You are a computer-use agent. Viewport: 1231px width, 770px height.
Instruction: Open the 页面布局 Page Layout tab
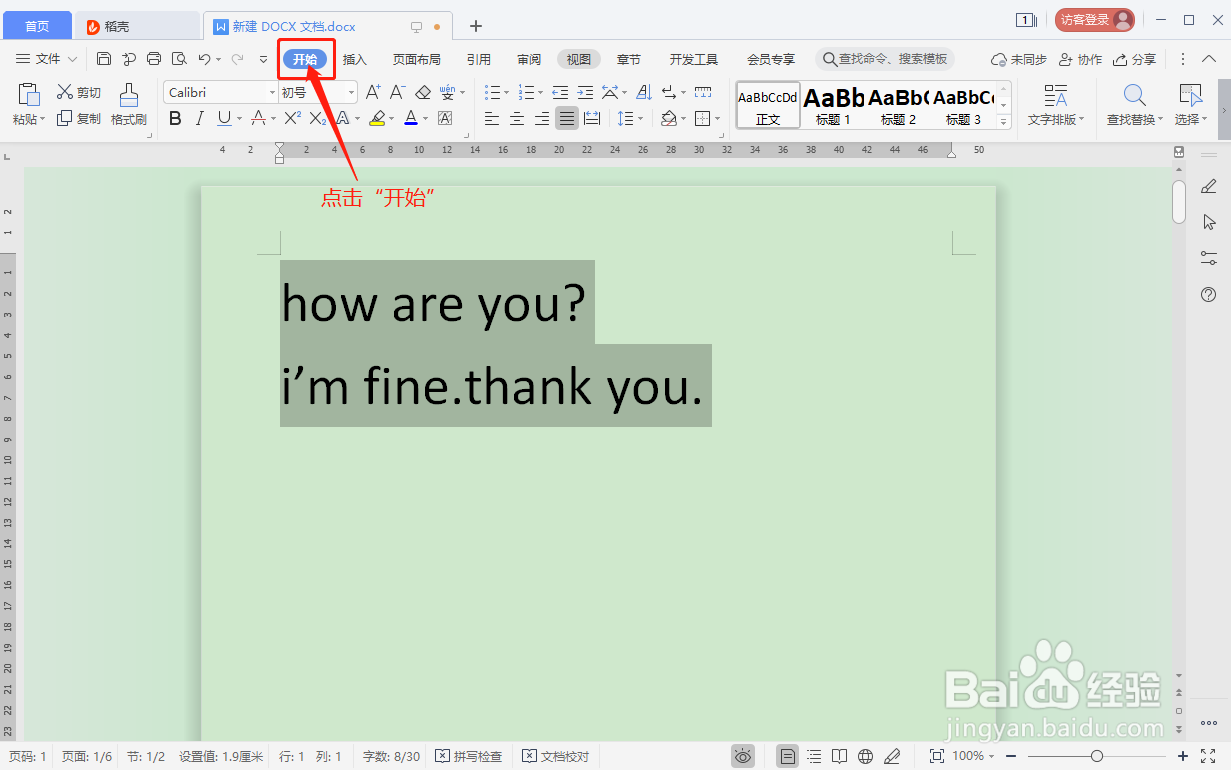click(416, 59)
